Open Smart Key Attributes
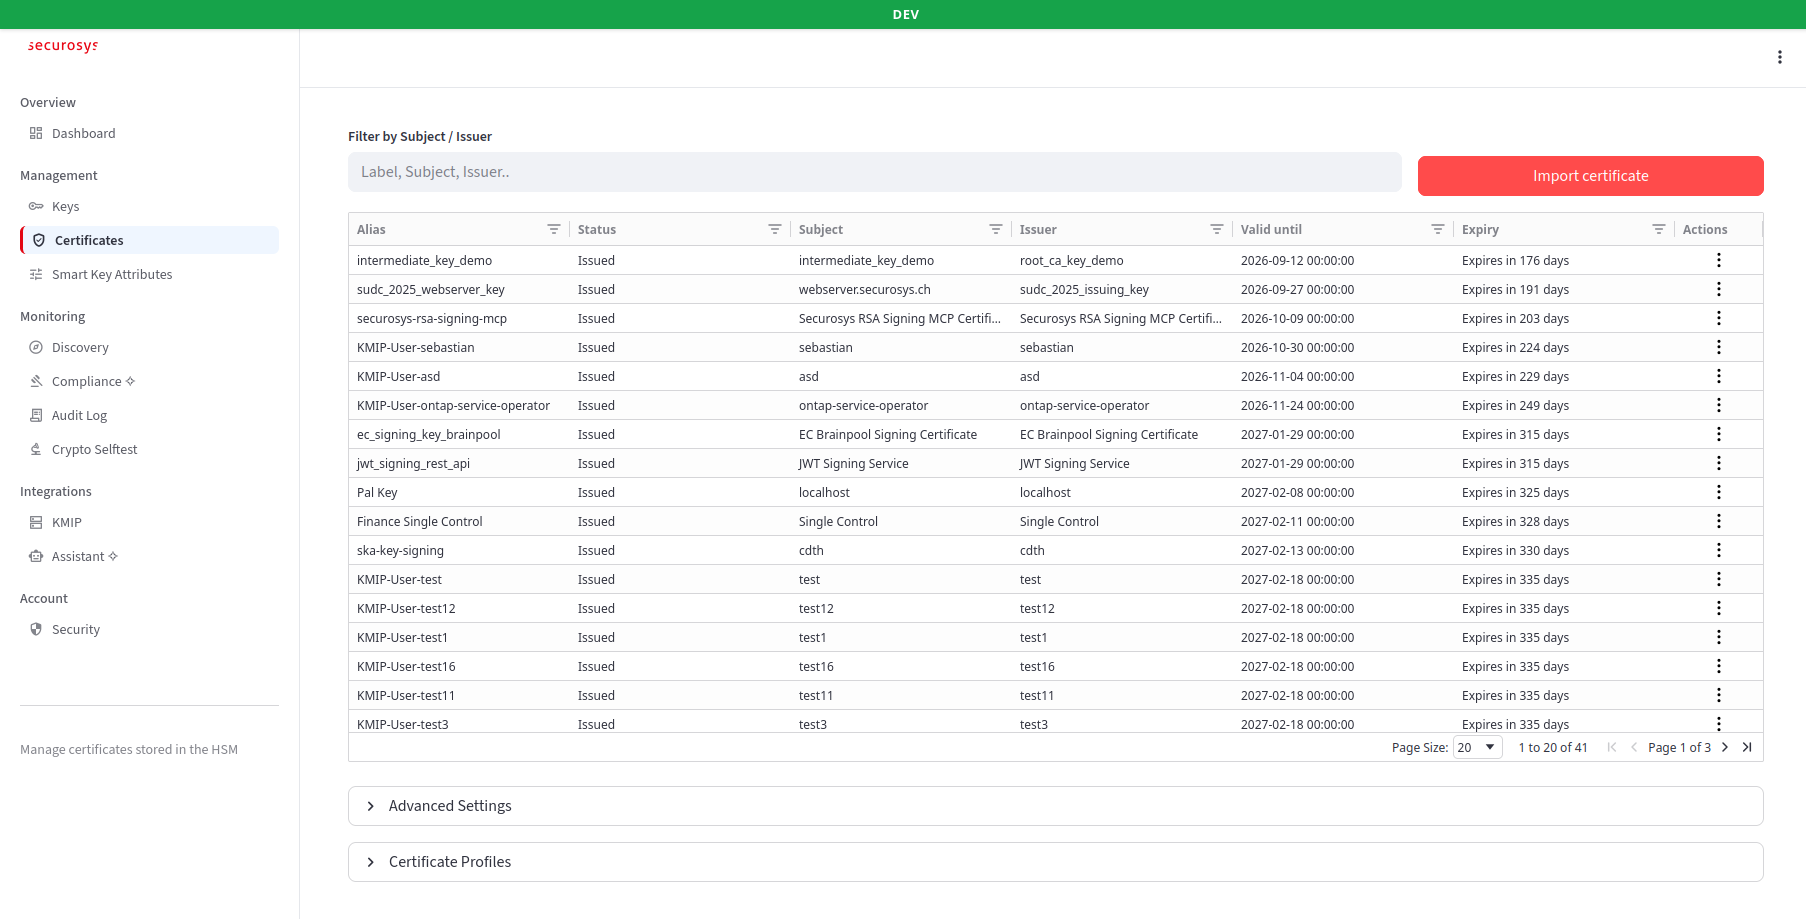The height and width of the screenshot is (919, 1806). click(111, 274)
